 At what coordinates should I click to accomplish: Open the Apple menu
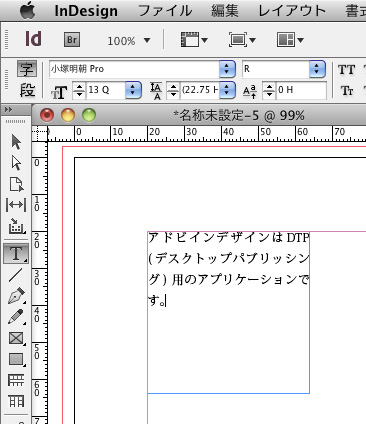click(x=27, y=10)
